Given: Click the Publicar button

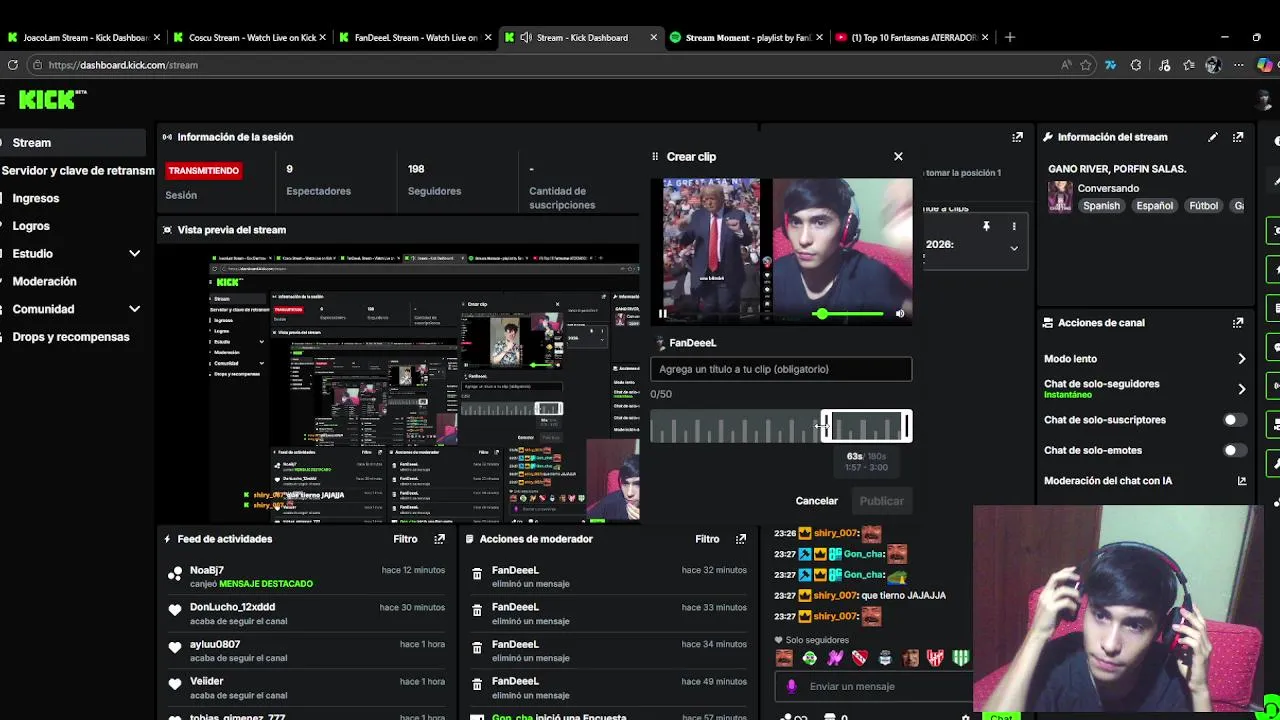Looking at the screenshot, I should click(x=881, y=501).
